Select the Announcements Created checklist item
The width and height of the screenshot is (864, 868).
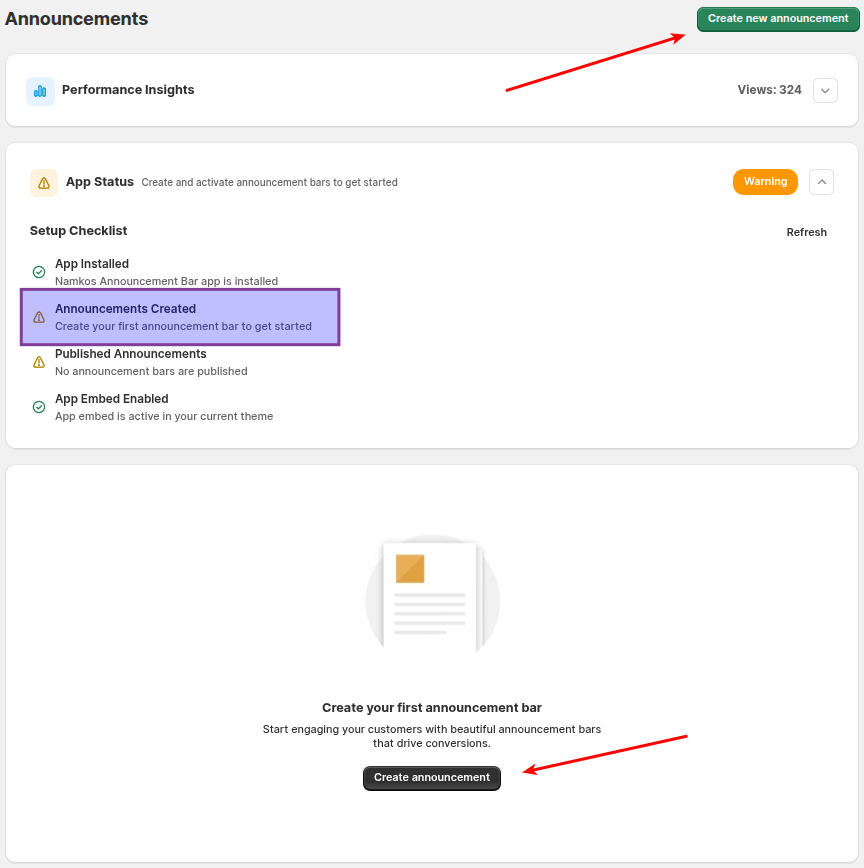(180, 317)
